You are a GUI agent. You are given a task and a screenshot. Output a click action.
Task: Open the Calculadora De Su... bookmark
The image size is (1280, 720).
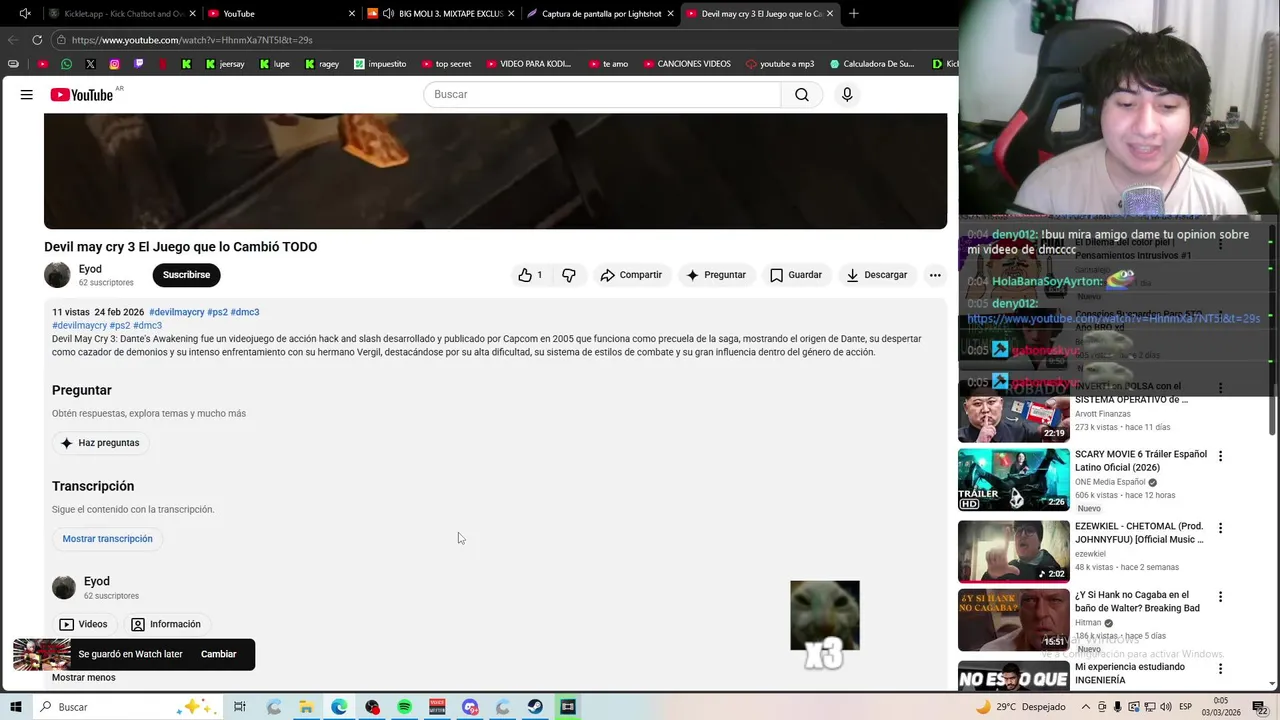[872, 64]
